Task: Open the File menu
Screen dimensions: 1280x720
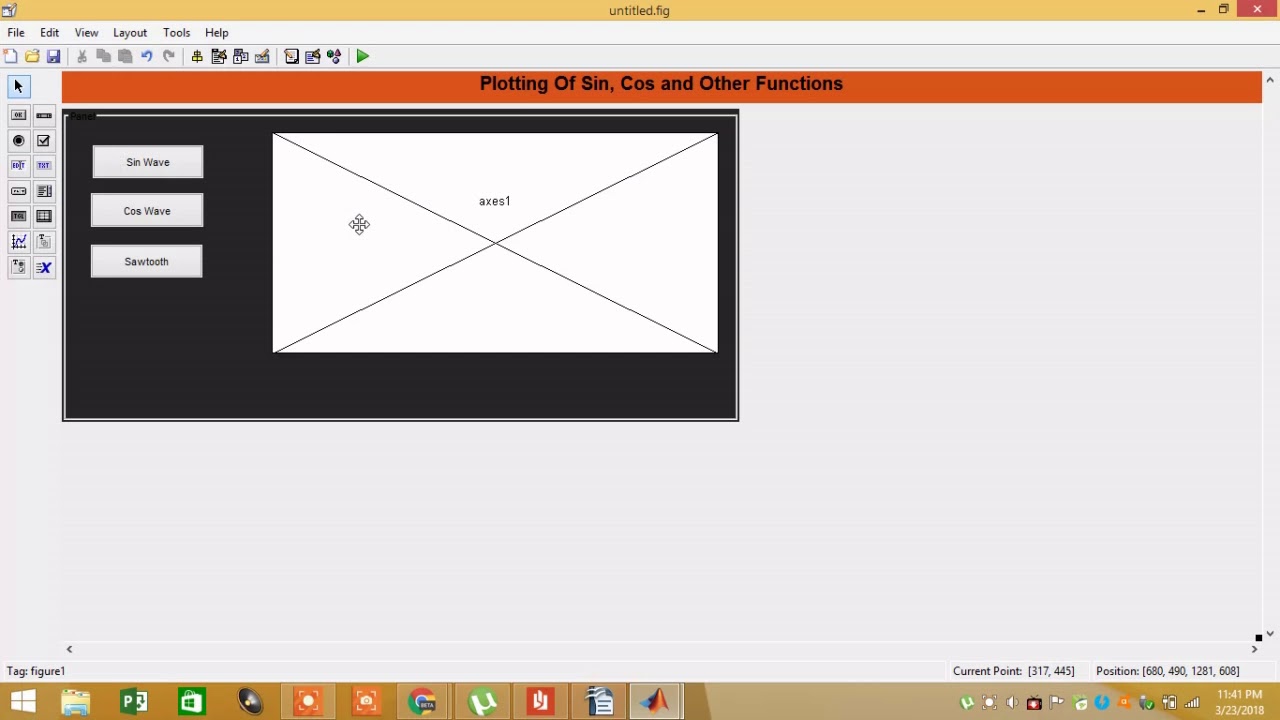Action: [x=16, y=33]
